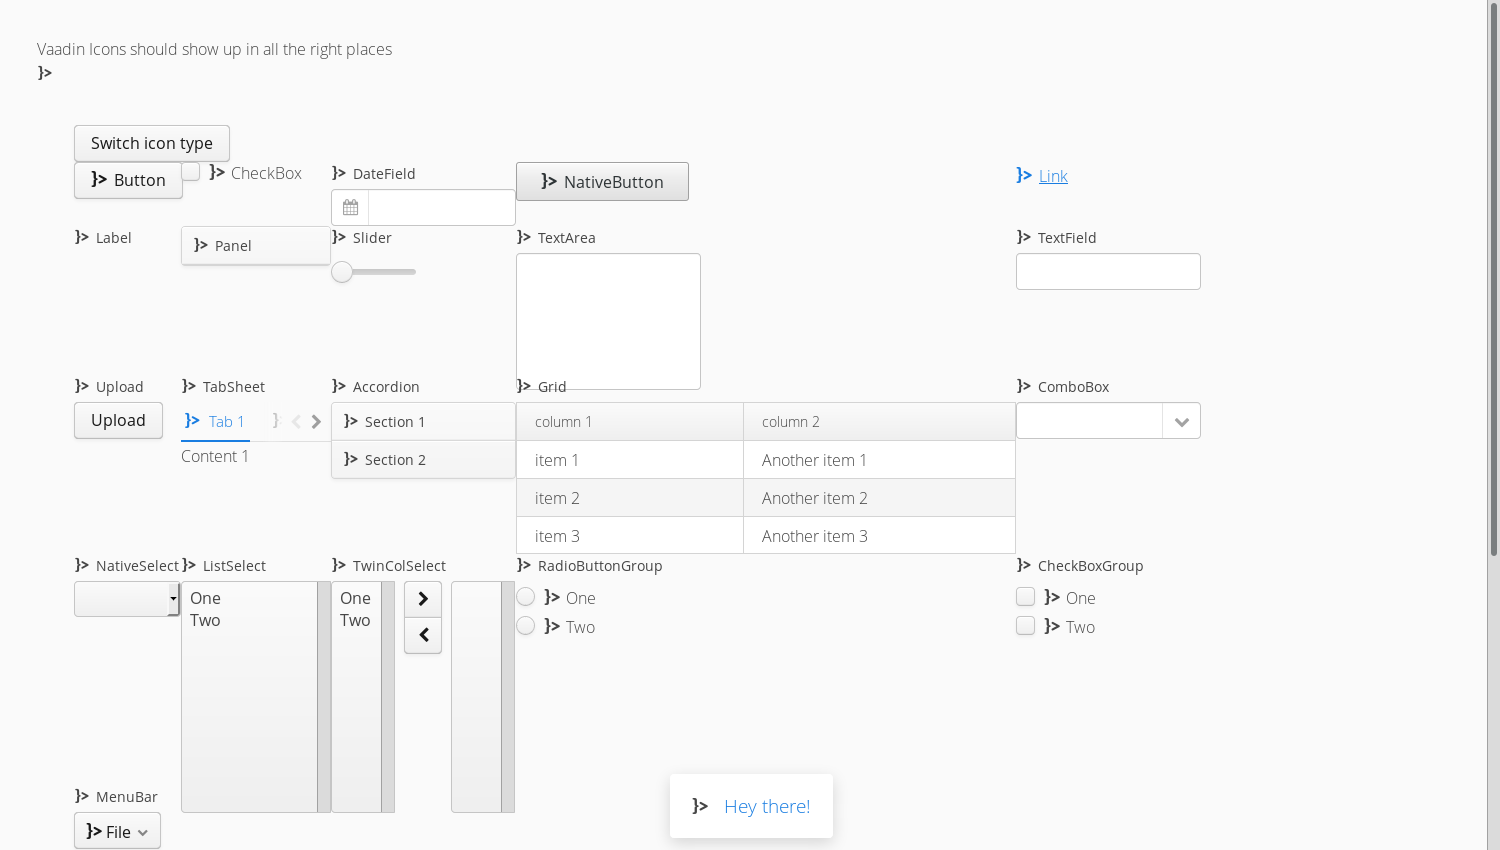Check Two in CheckBoxGroup
The height and width of the screenshot is (850, 1500).
click(1025, 626)
